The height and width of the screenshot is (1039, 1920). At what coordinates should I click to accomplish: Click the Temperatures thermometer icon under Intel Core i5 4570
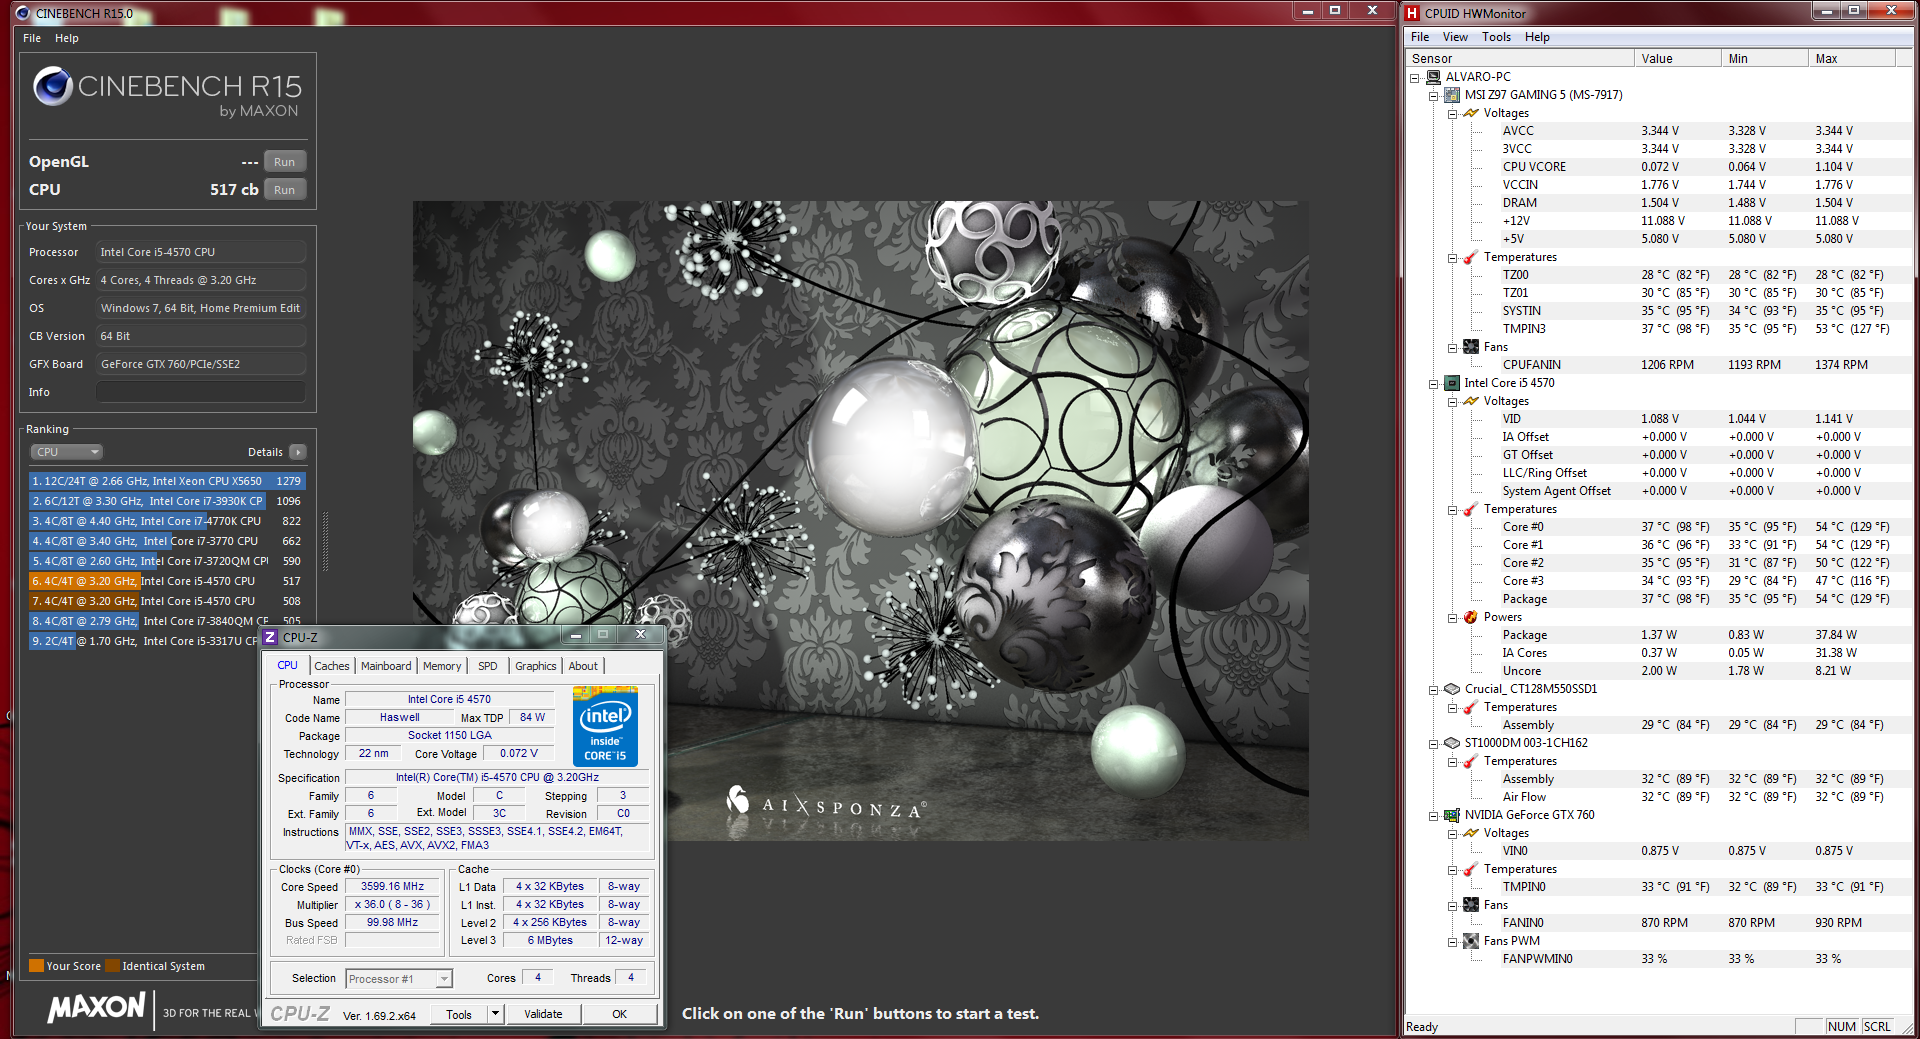click(x=1471, y=509)
